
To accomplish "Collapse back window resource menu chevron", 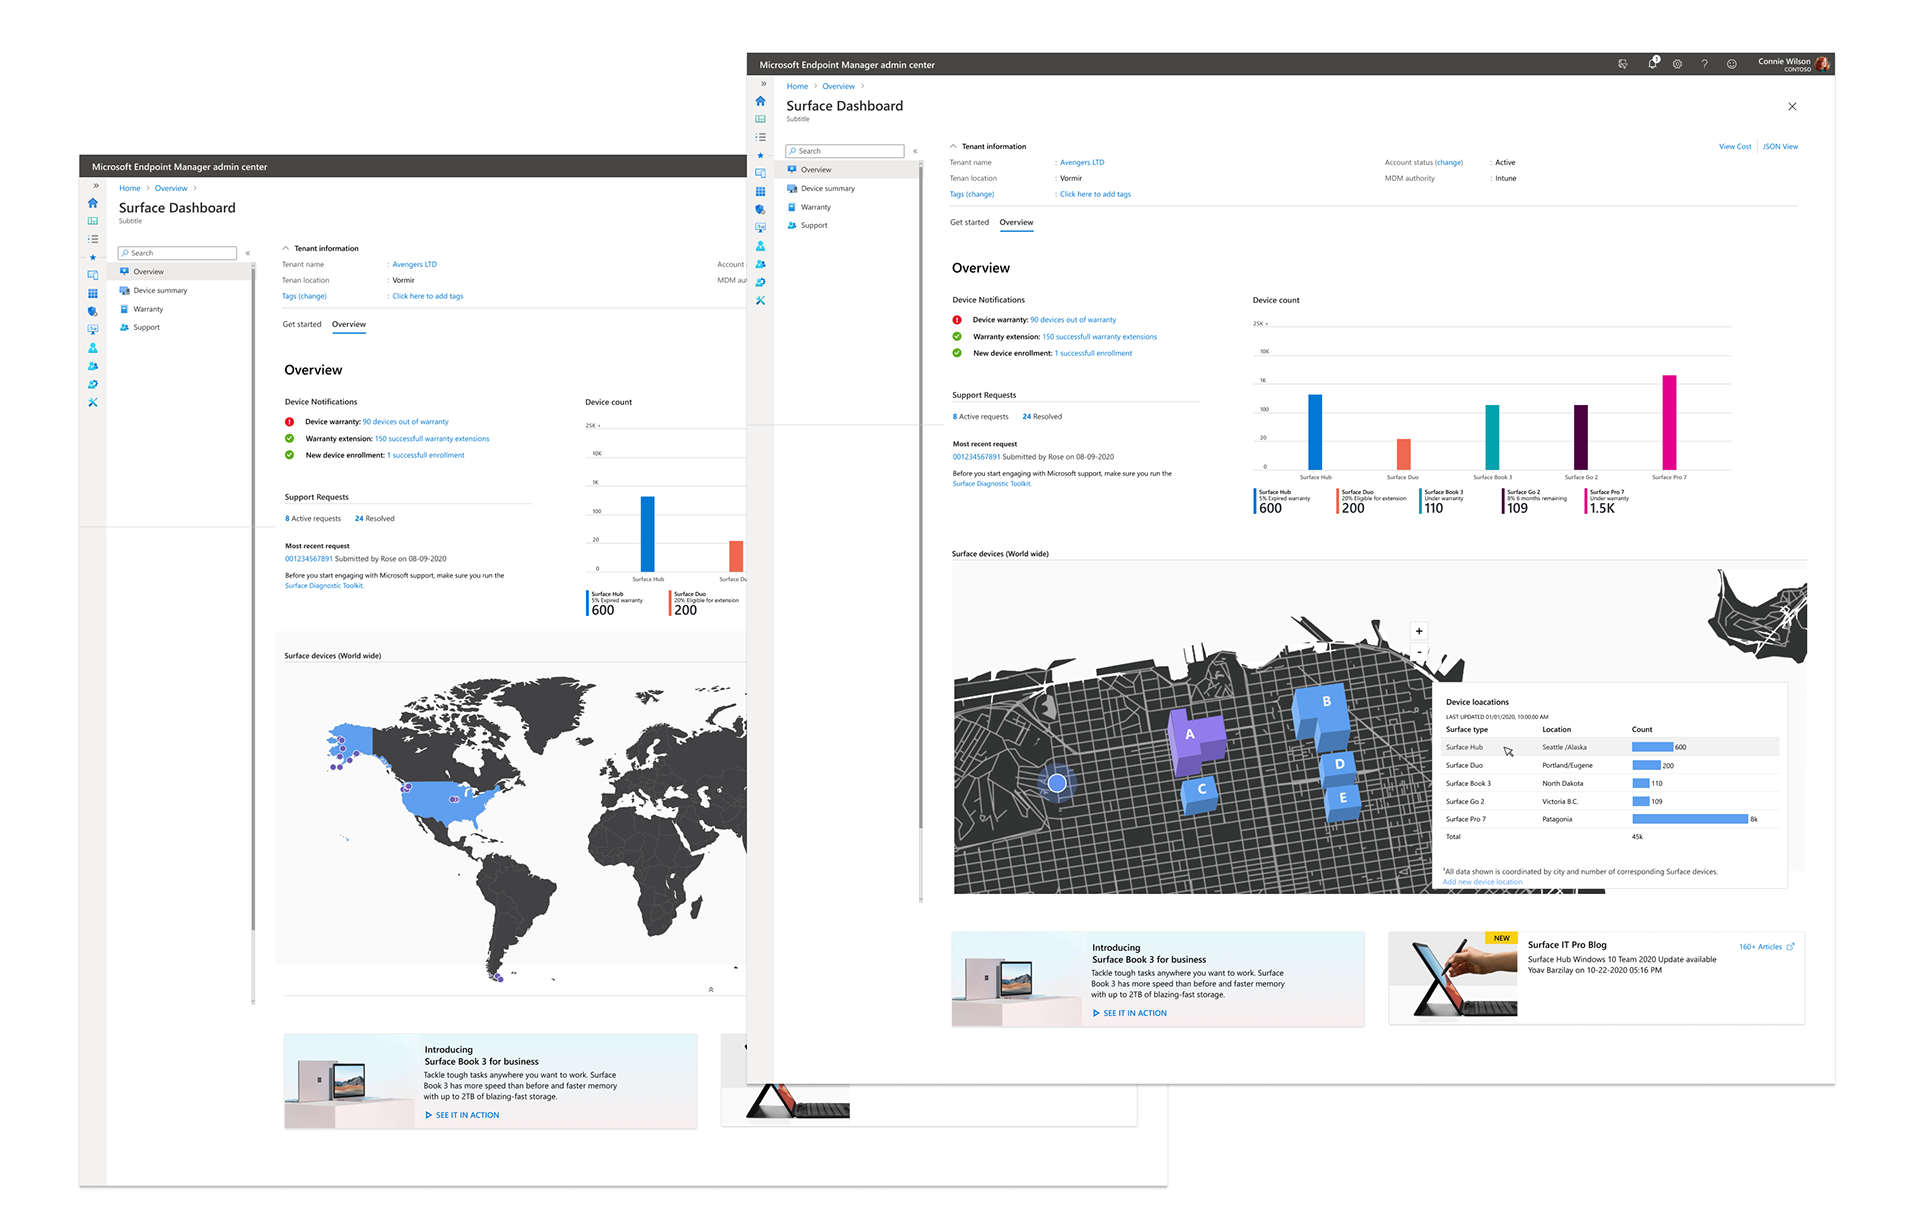I will pos(247,253).
